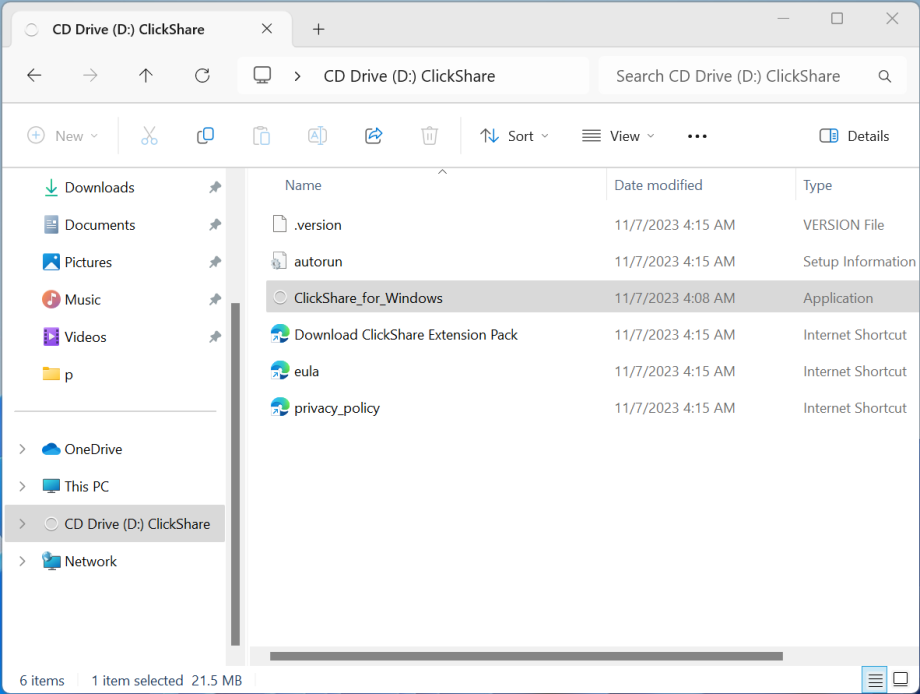Viewport: 920px width, 694px height.
Task: Open Music in the sidebar
Action: pos(82,300)
